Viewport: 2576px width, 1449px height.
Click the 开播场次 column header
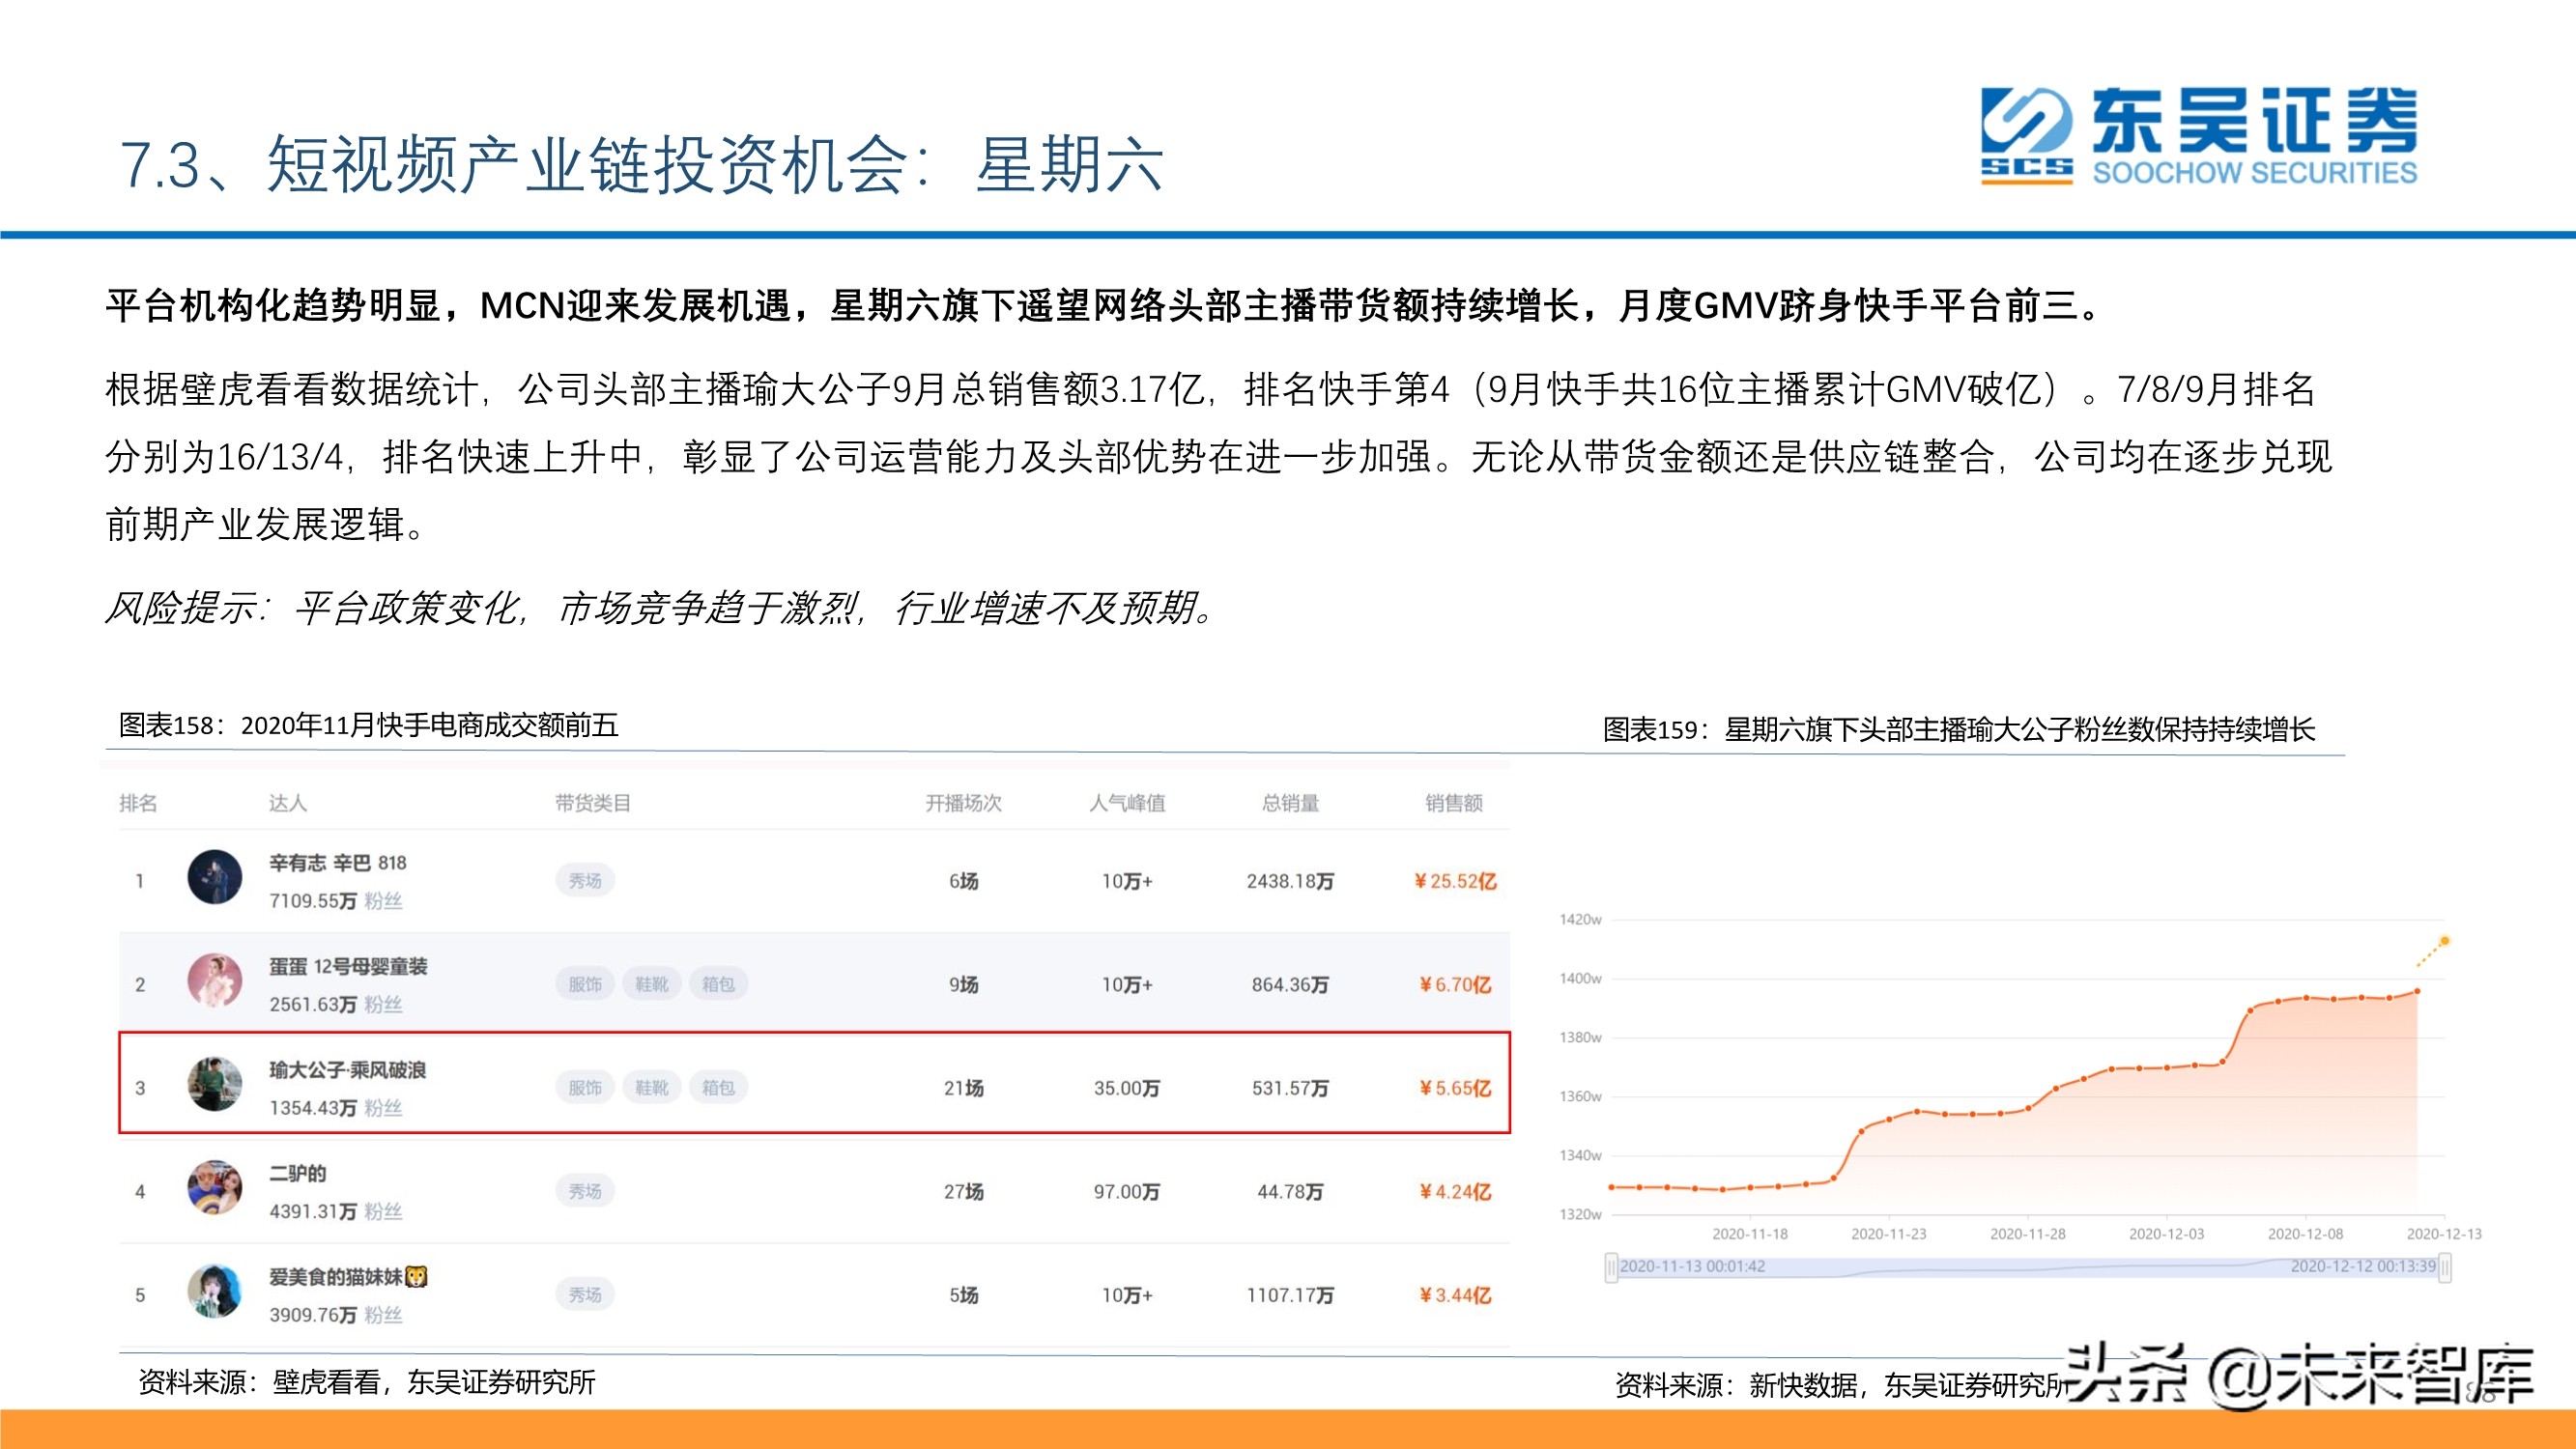[963, 803]
